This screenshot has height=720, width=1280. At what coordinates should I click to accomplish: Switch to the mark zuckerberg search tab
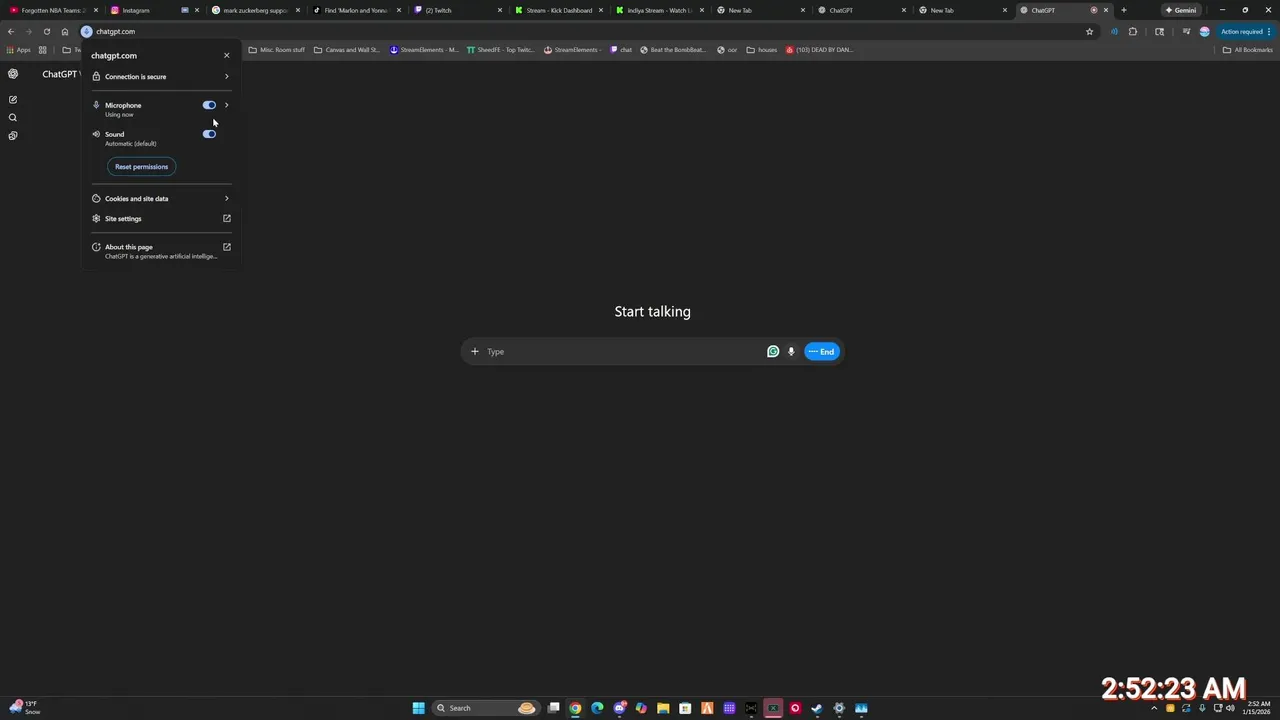pyautogui.click(x=255, y=10)
